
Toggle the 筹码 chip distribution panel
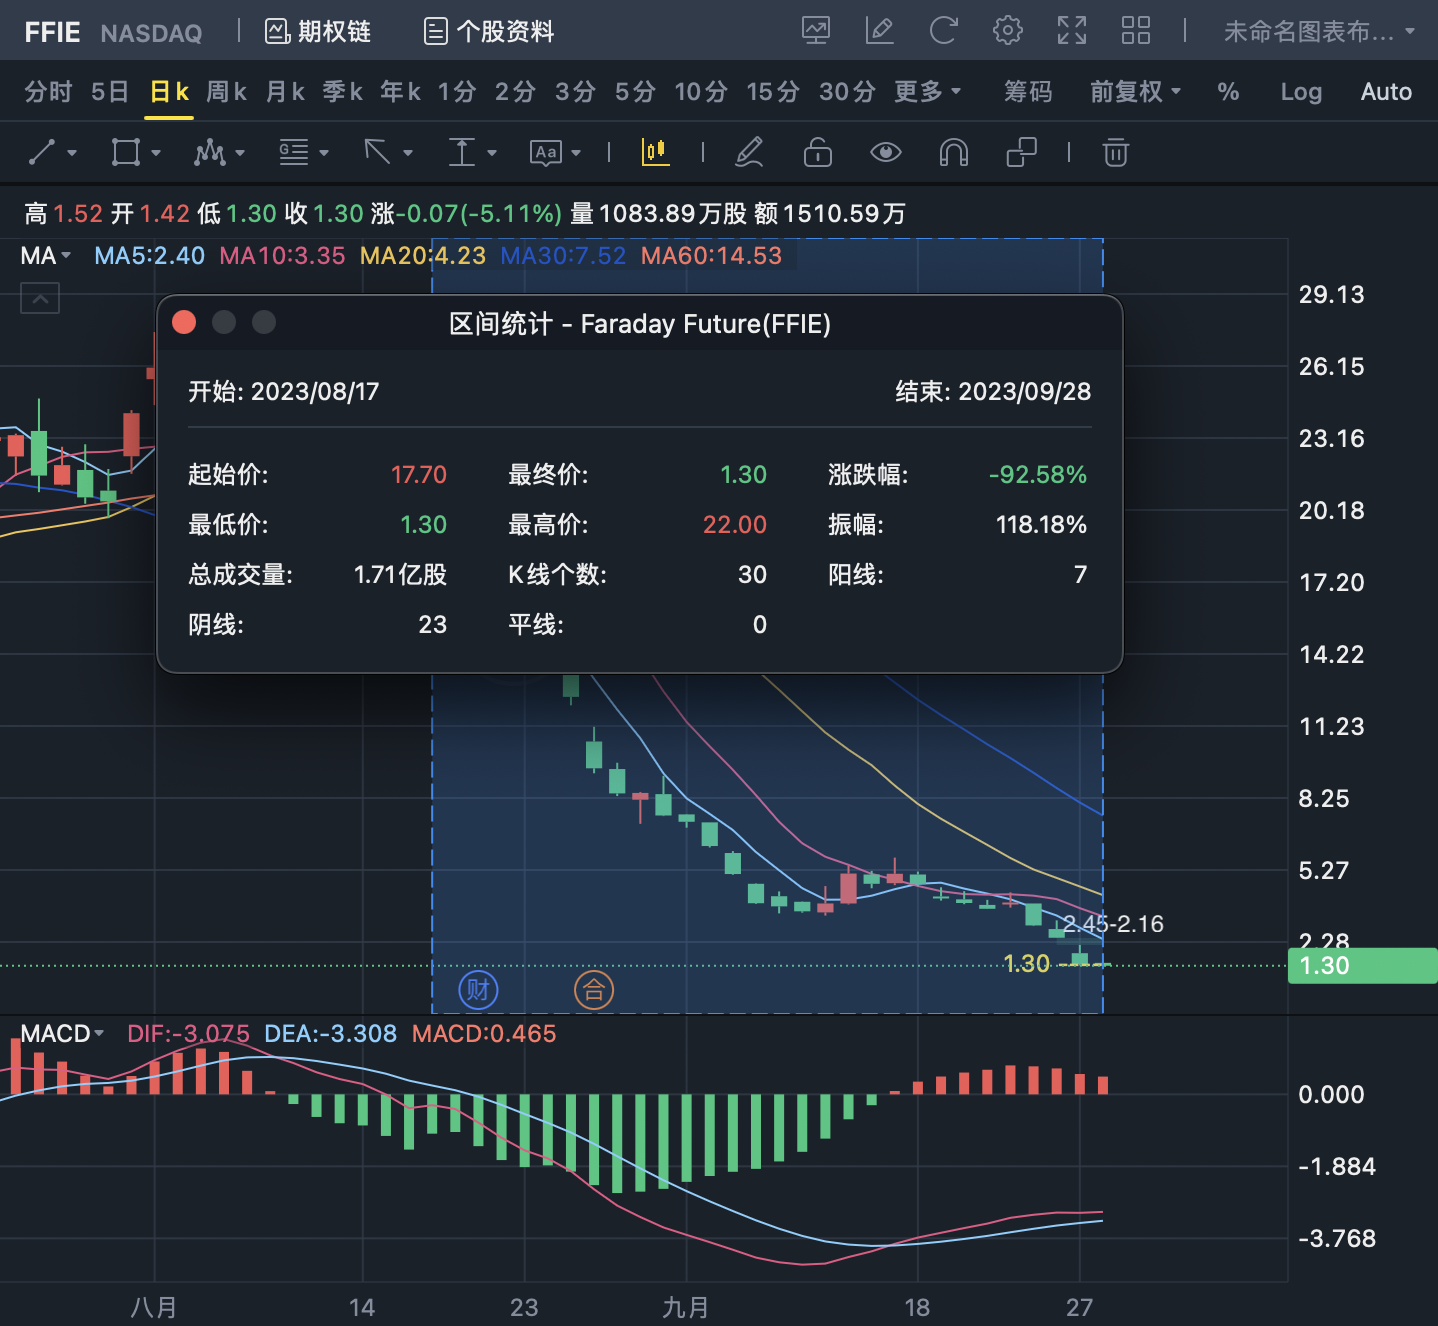pyautogui.click(x=1028, y=92)
